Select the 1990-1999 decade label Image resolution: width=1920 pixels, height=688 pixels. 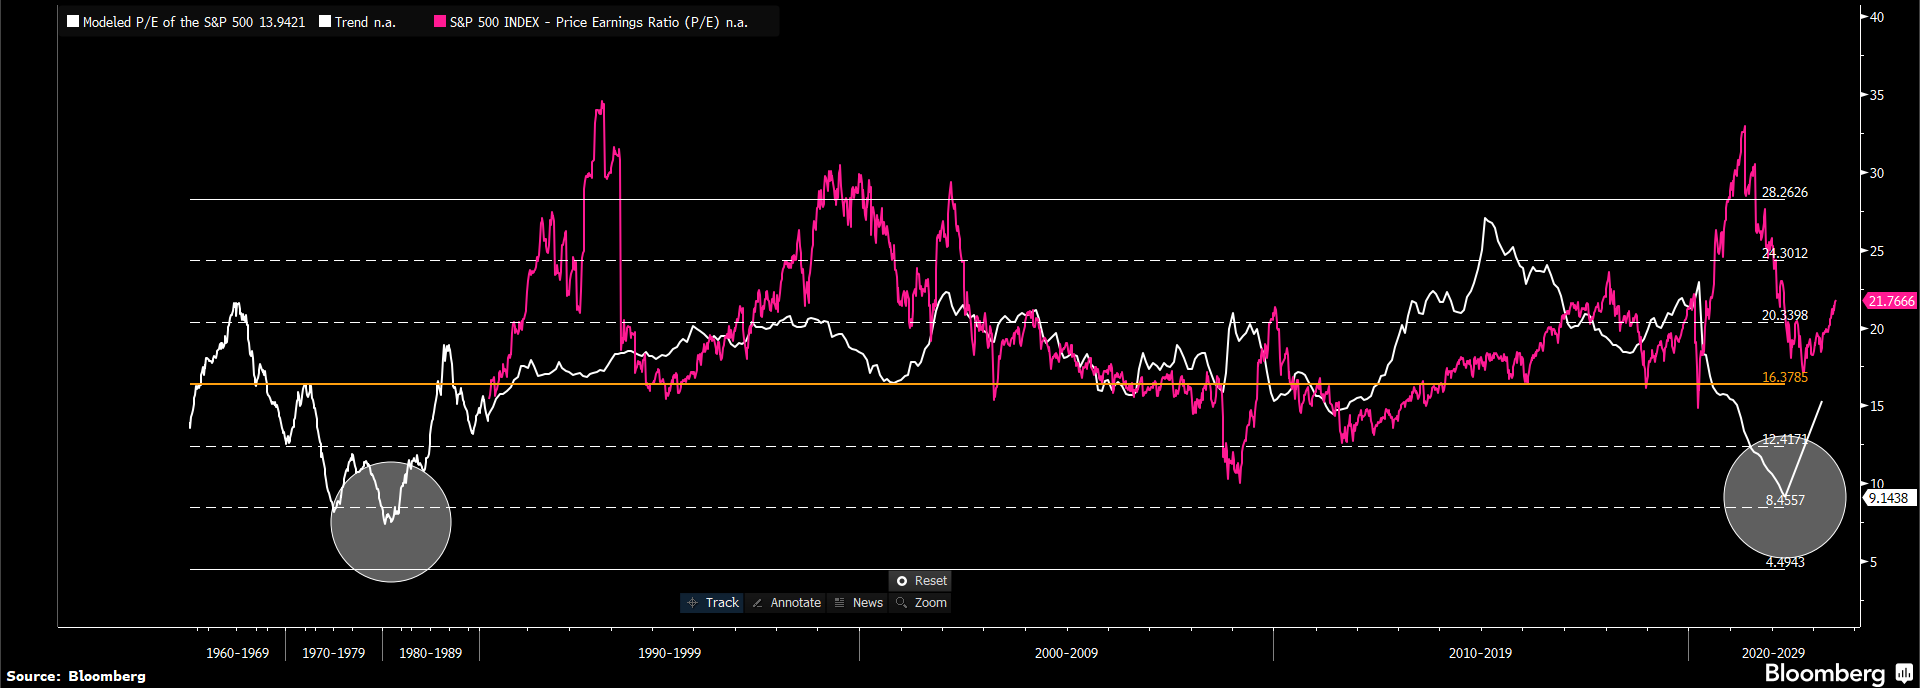click(669, 653)
